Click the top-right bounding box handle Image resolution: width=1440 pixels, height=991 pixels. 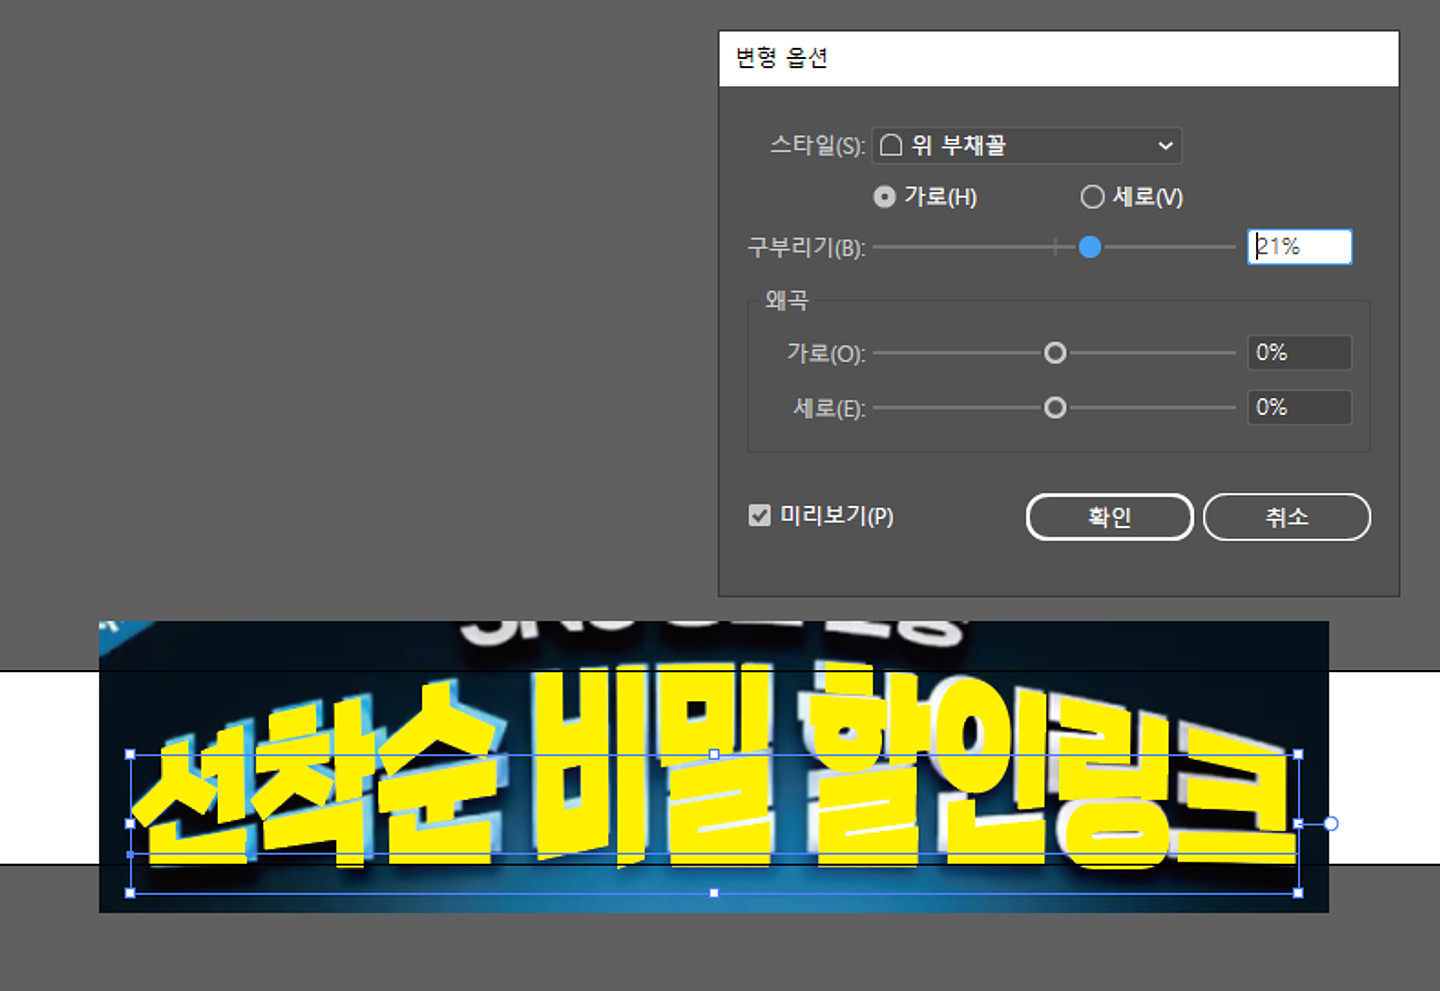click(x=1298, y=755)
